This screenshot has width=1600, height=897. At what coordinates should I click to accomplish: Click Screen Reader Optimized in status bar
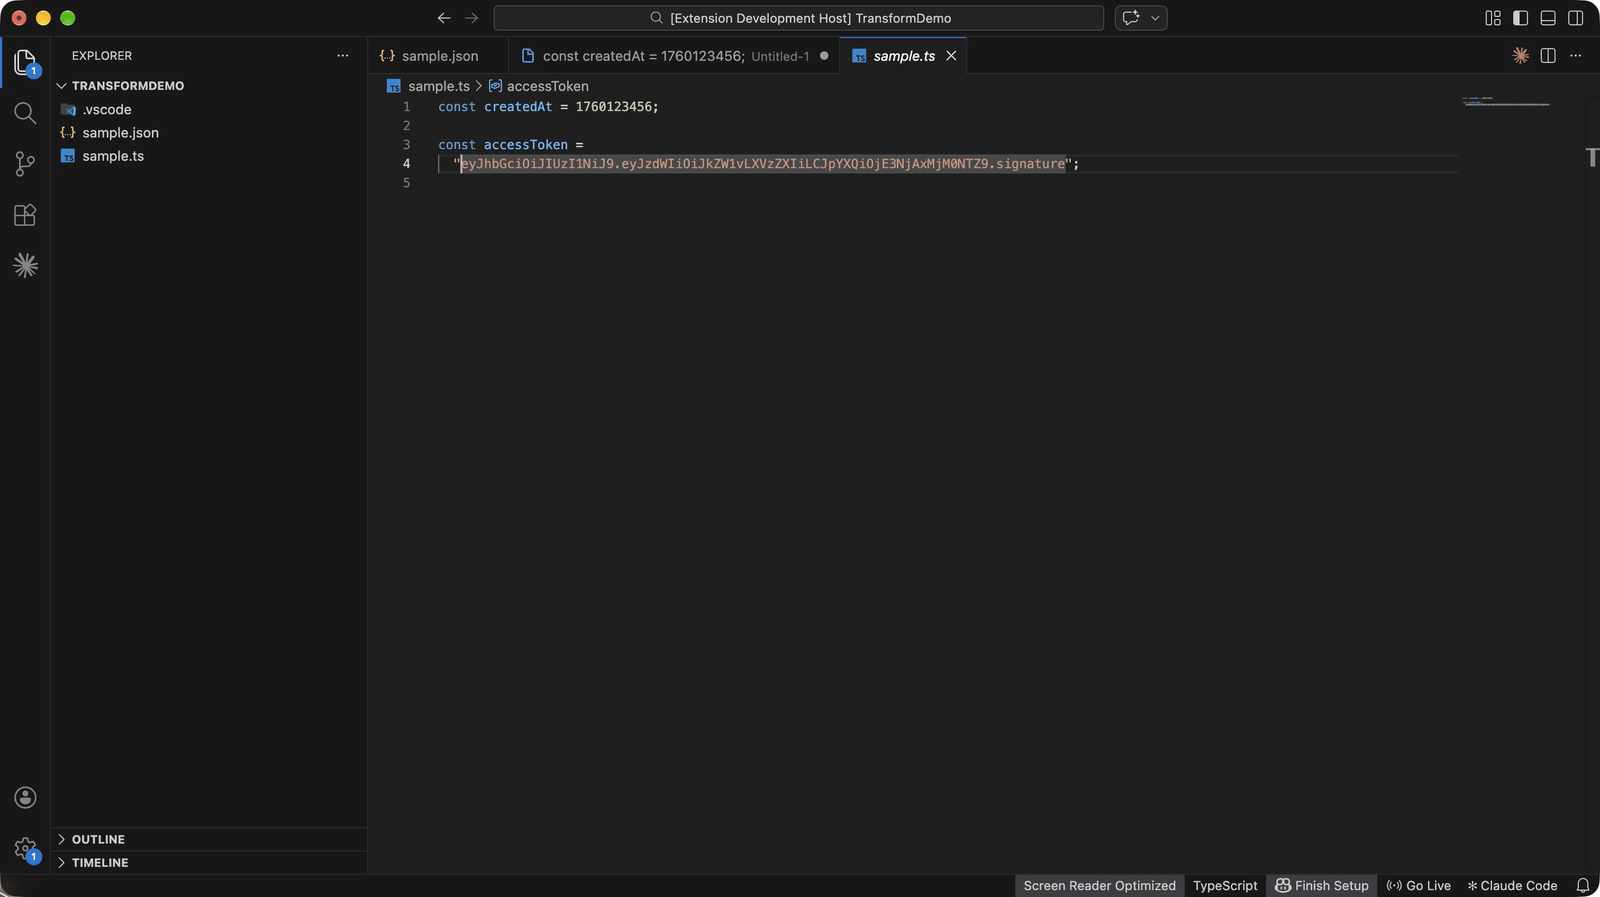point(1099,886)
